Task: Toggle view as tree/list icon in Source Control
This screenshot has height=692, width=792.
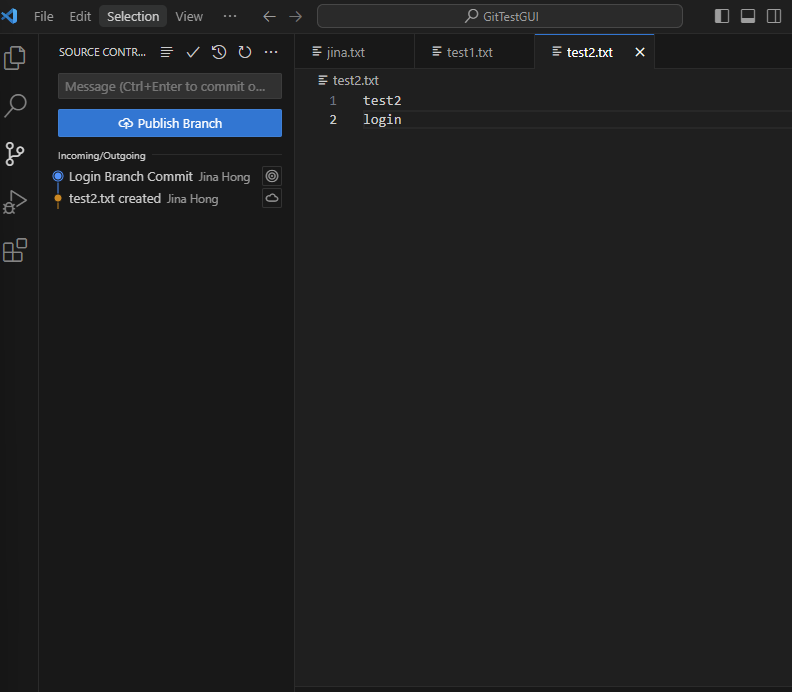Action: [x=167, y=52]
